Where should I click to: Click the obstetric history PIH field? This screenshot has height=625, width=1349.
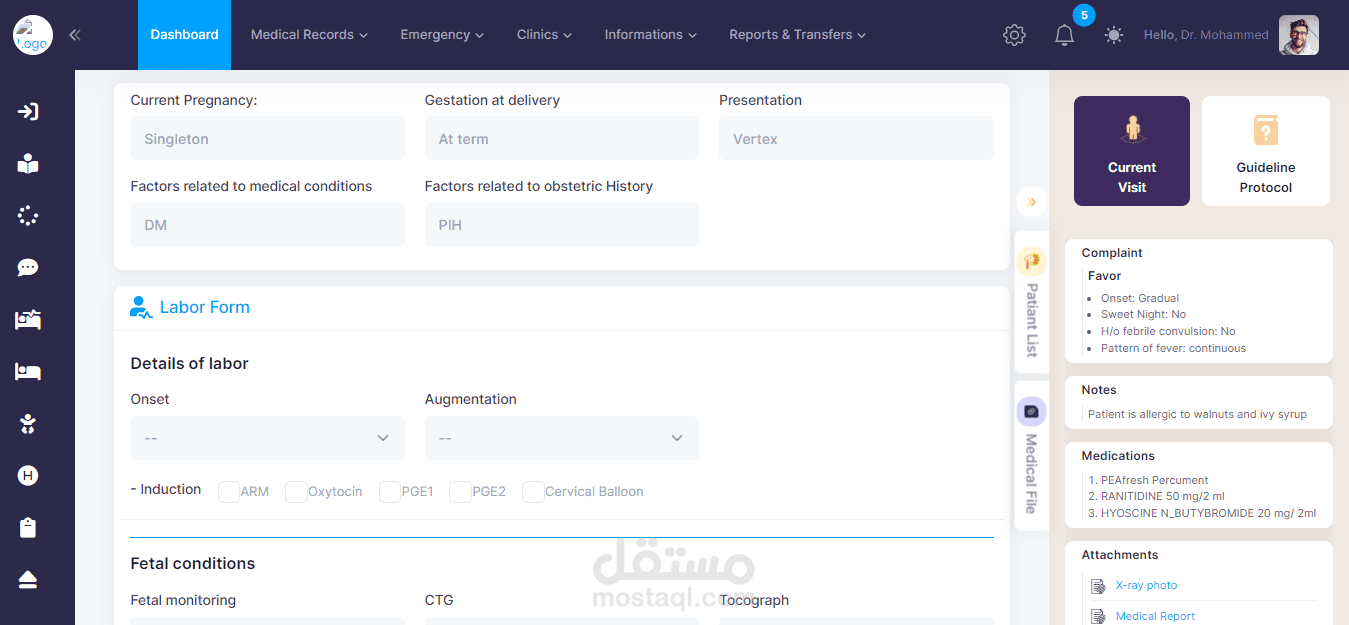pyautogui.click(x=561, y=225)
